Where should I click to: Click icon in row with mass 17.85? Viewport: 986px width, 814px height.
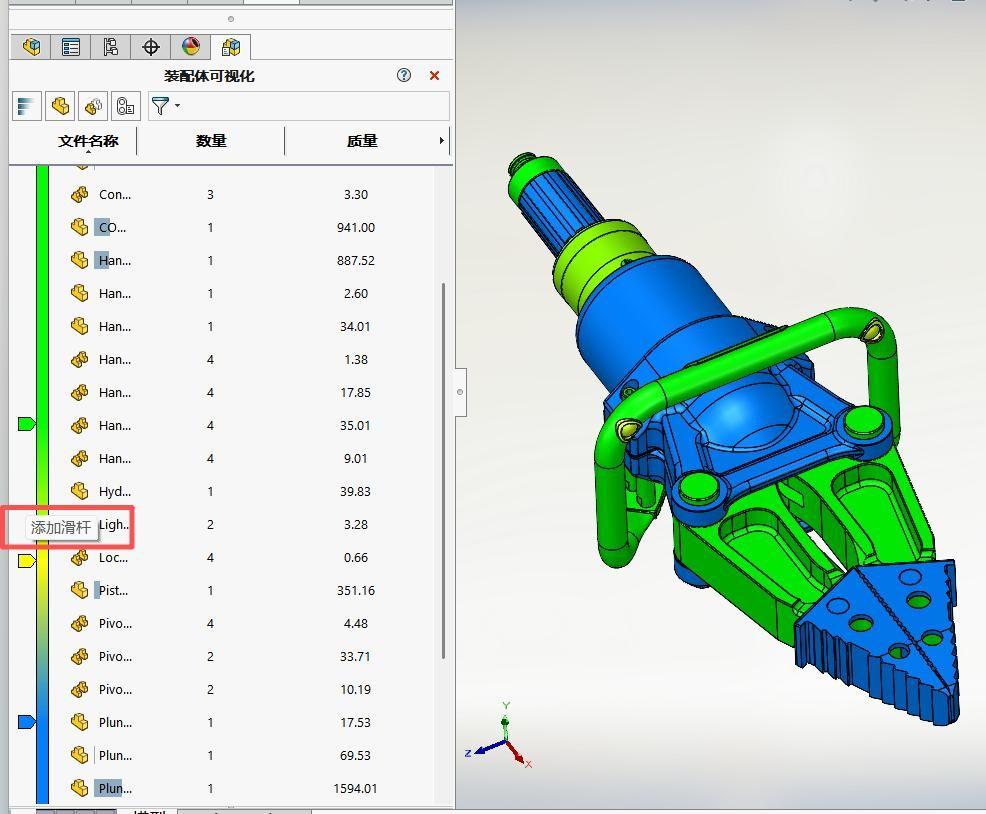pyautogui.click(x=79, y=393)
